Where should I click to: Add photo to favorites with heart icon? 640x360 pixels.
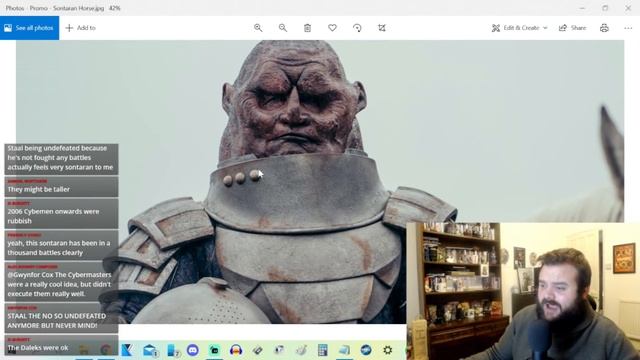click(332, 28)
